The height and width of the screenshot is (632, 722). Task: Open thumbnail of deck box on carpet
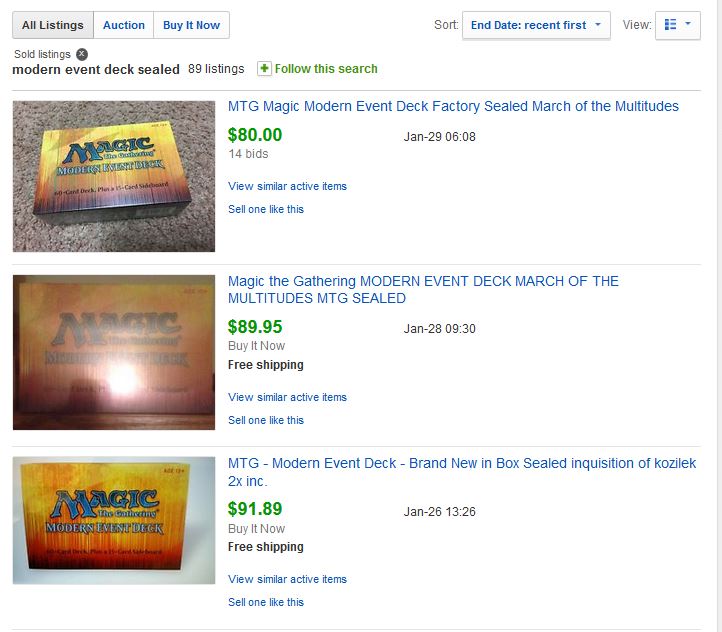(114, 176)
